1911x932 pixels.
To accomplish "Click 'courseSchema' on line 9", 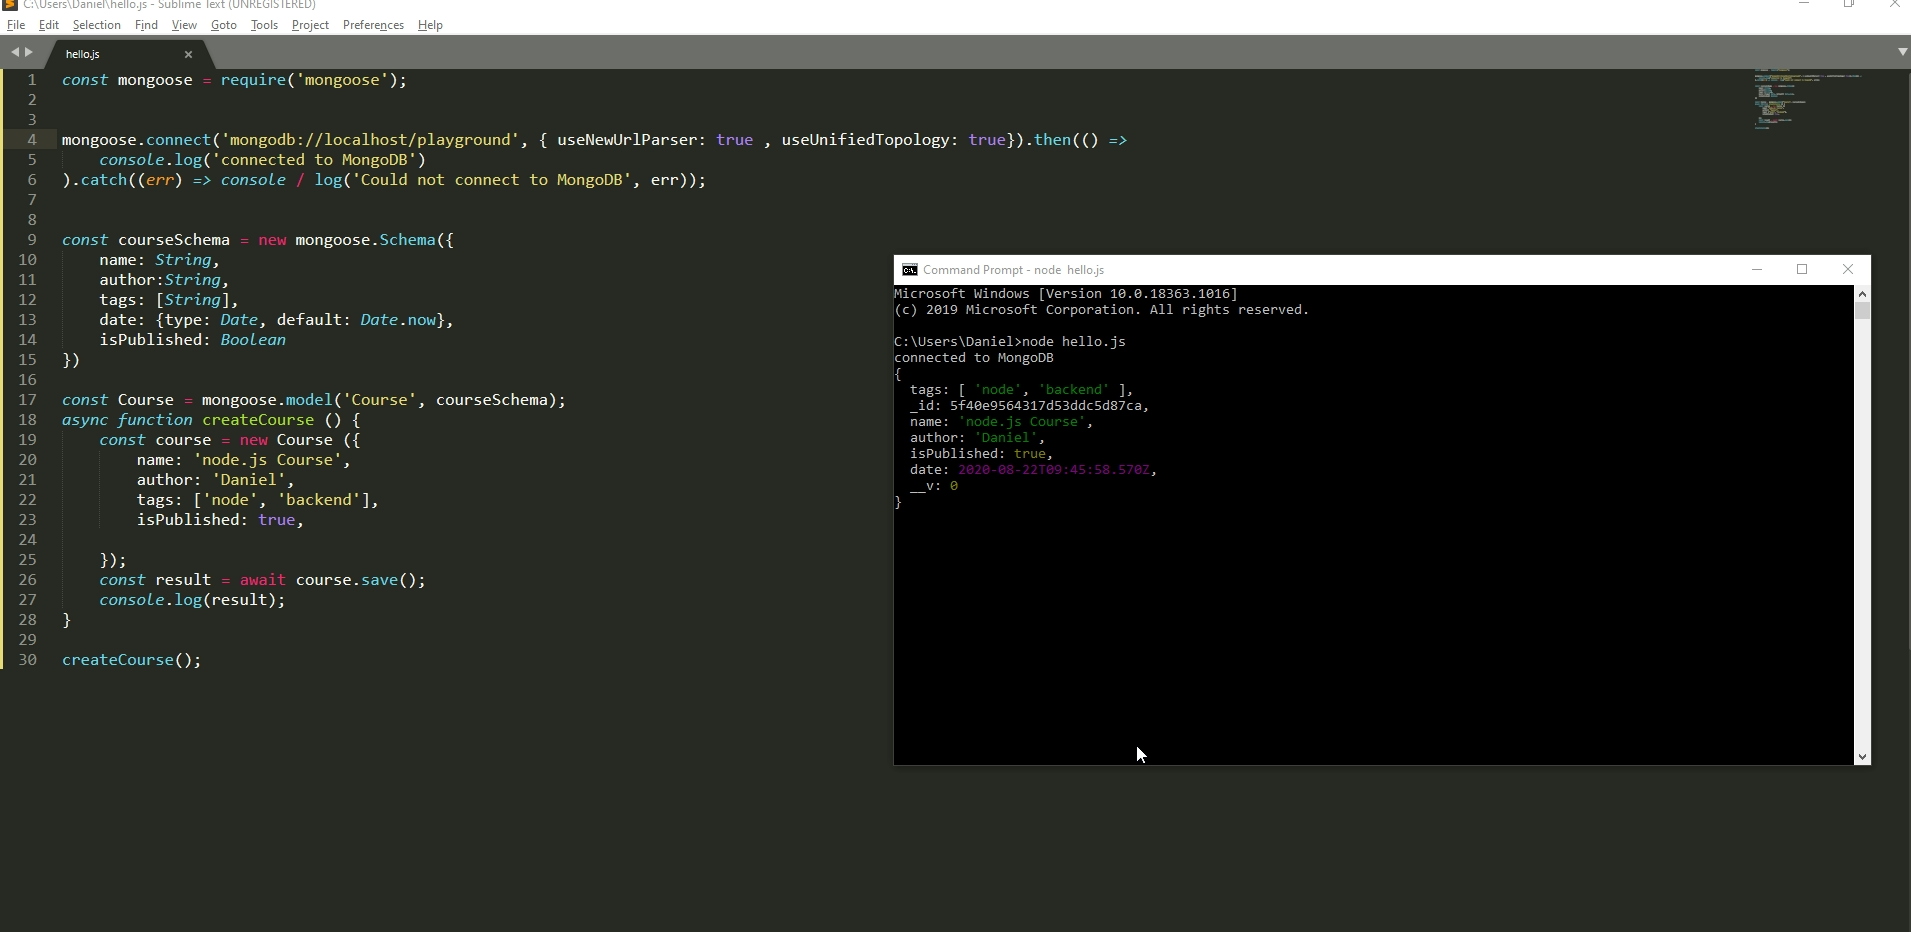I will coord(174,240).
